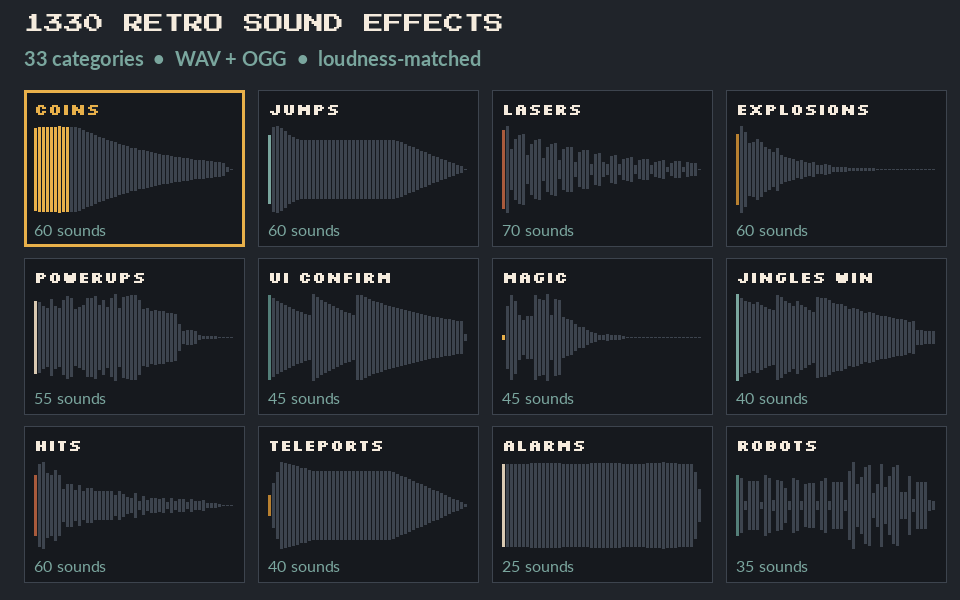Click the '55 sounds' label under Powerups
960x600 pixels.
(70, 399)
